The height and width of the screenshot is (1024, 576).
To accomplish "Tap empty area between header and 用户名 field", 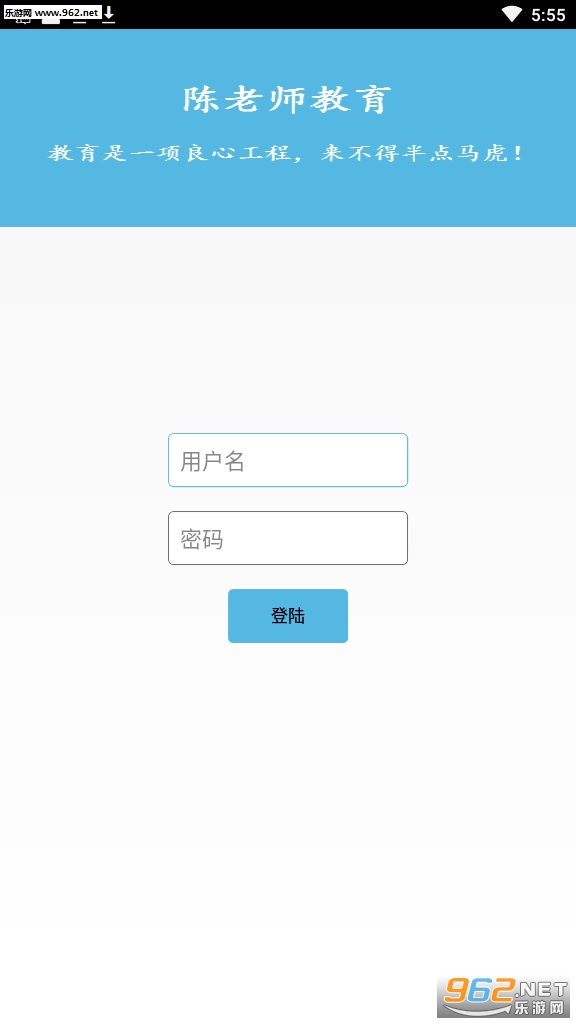I will tap(288, 330).
